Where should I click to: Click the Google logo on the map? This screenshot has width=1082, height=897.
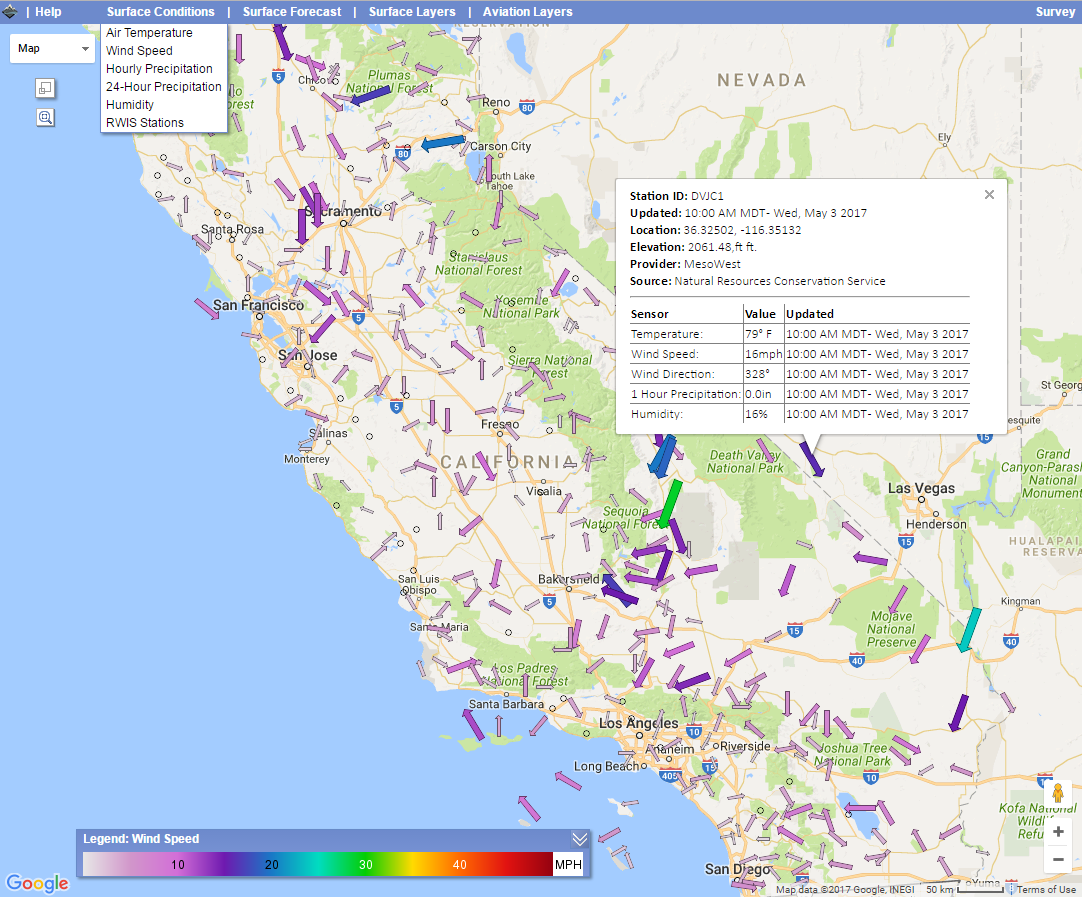click(37, 883)
